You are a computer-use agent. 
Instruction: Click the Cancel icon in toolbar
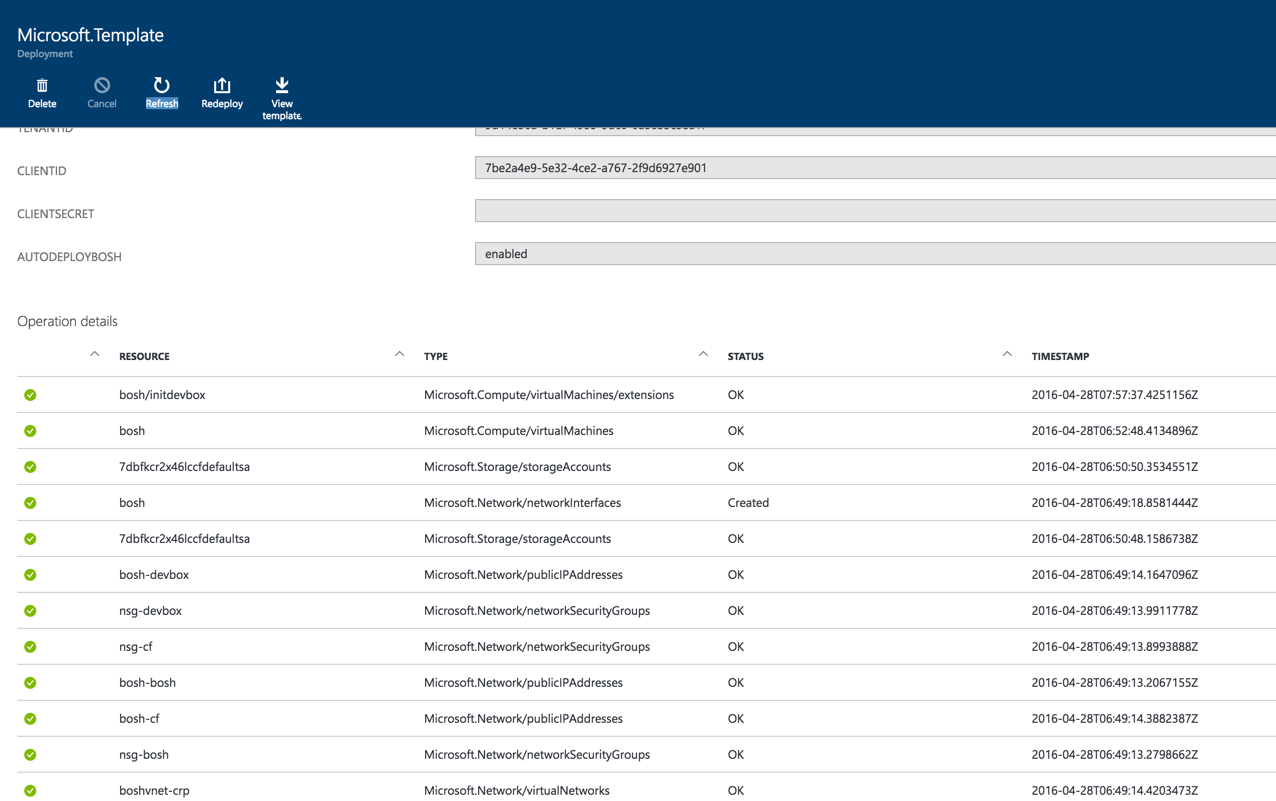[x=102, y=85]
